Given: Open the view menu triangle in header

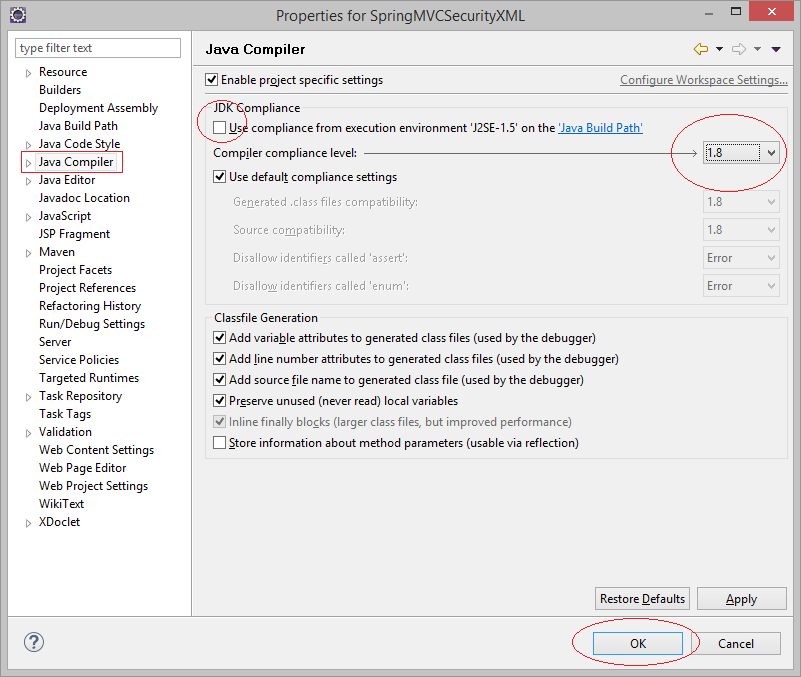Looking at the screenshot, I should click(x=776, y=49).
